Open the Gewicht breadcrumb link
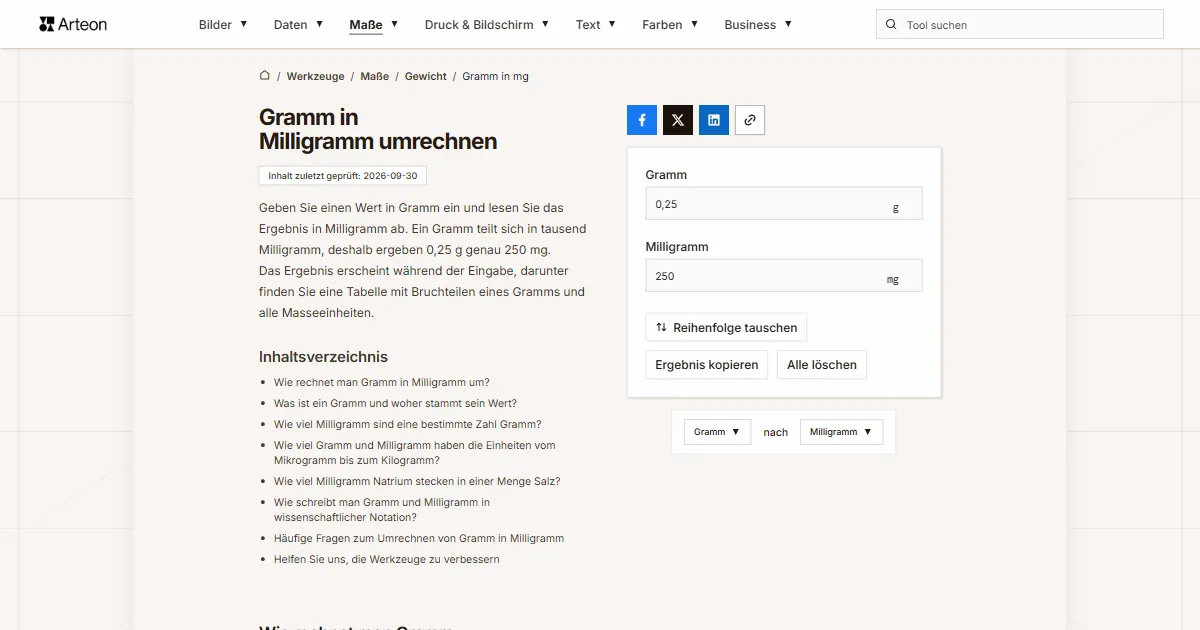This screenshot has height=630, width=1200. click(426, 76)
